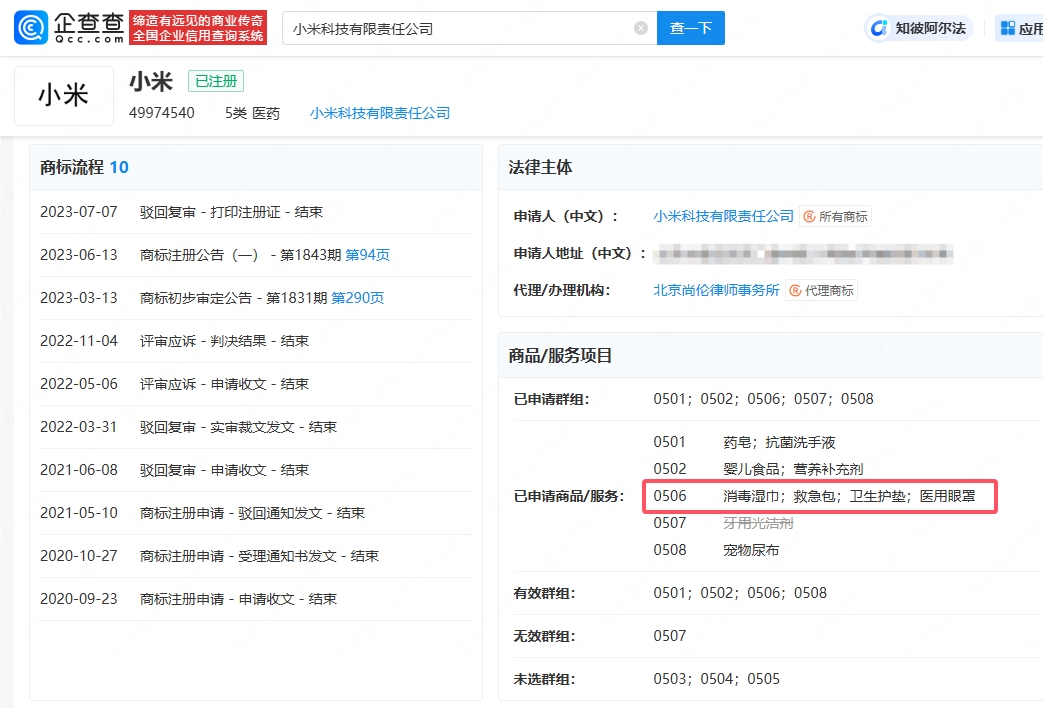
Task: Open the applicant 小米科技有限责任公司 link
Action: point(723,216)
